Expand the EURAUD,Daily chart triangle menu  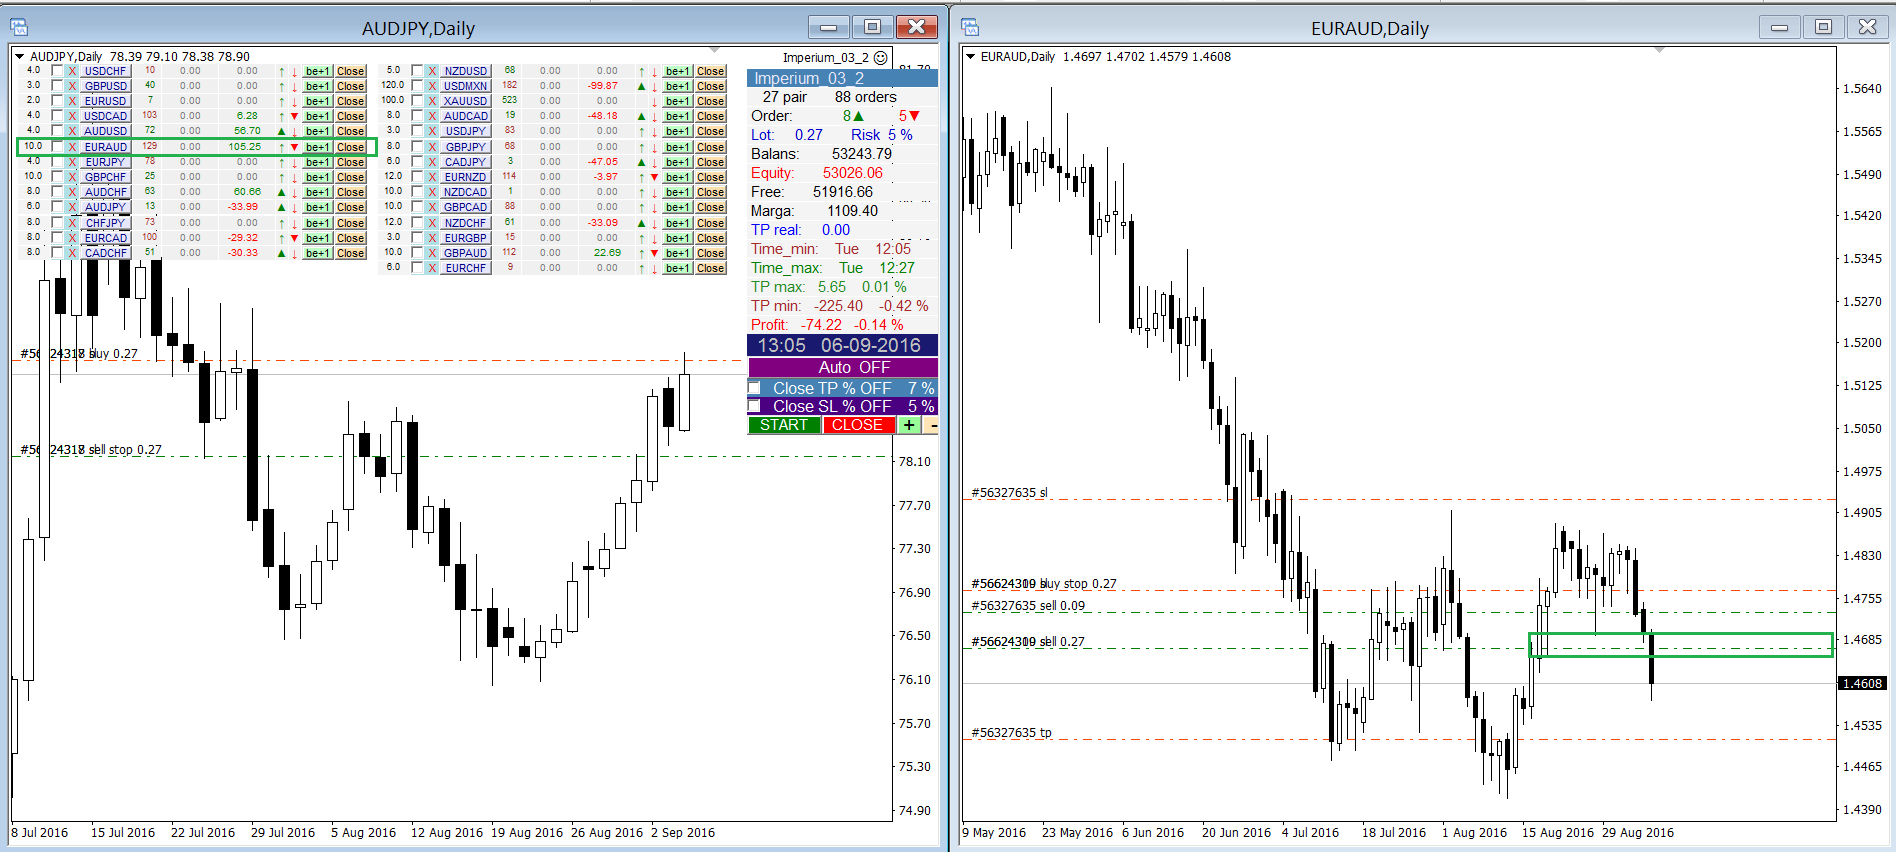click(x=970, y=56)
